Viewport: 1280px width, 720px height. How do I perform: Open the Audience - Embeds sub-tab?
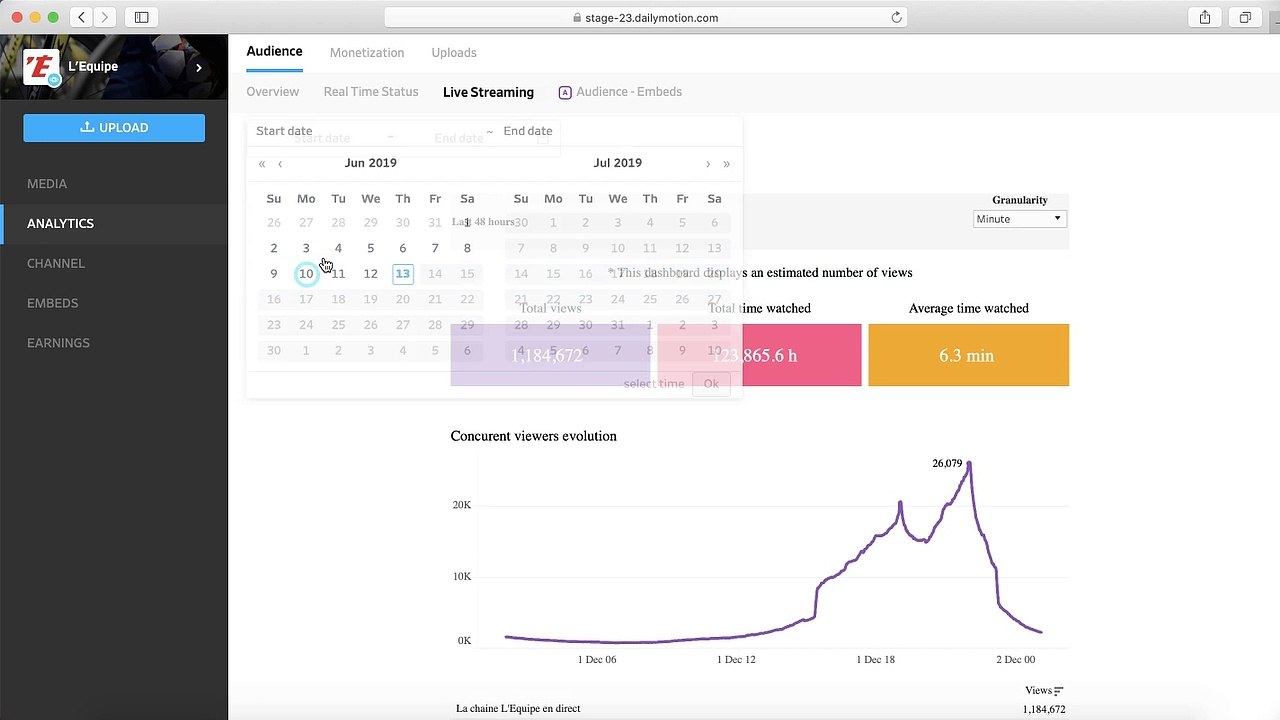[620, 92]
